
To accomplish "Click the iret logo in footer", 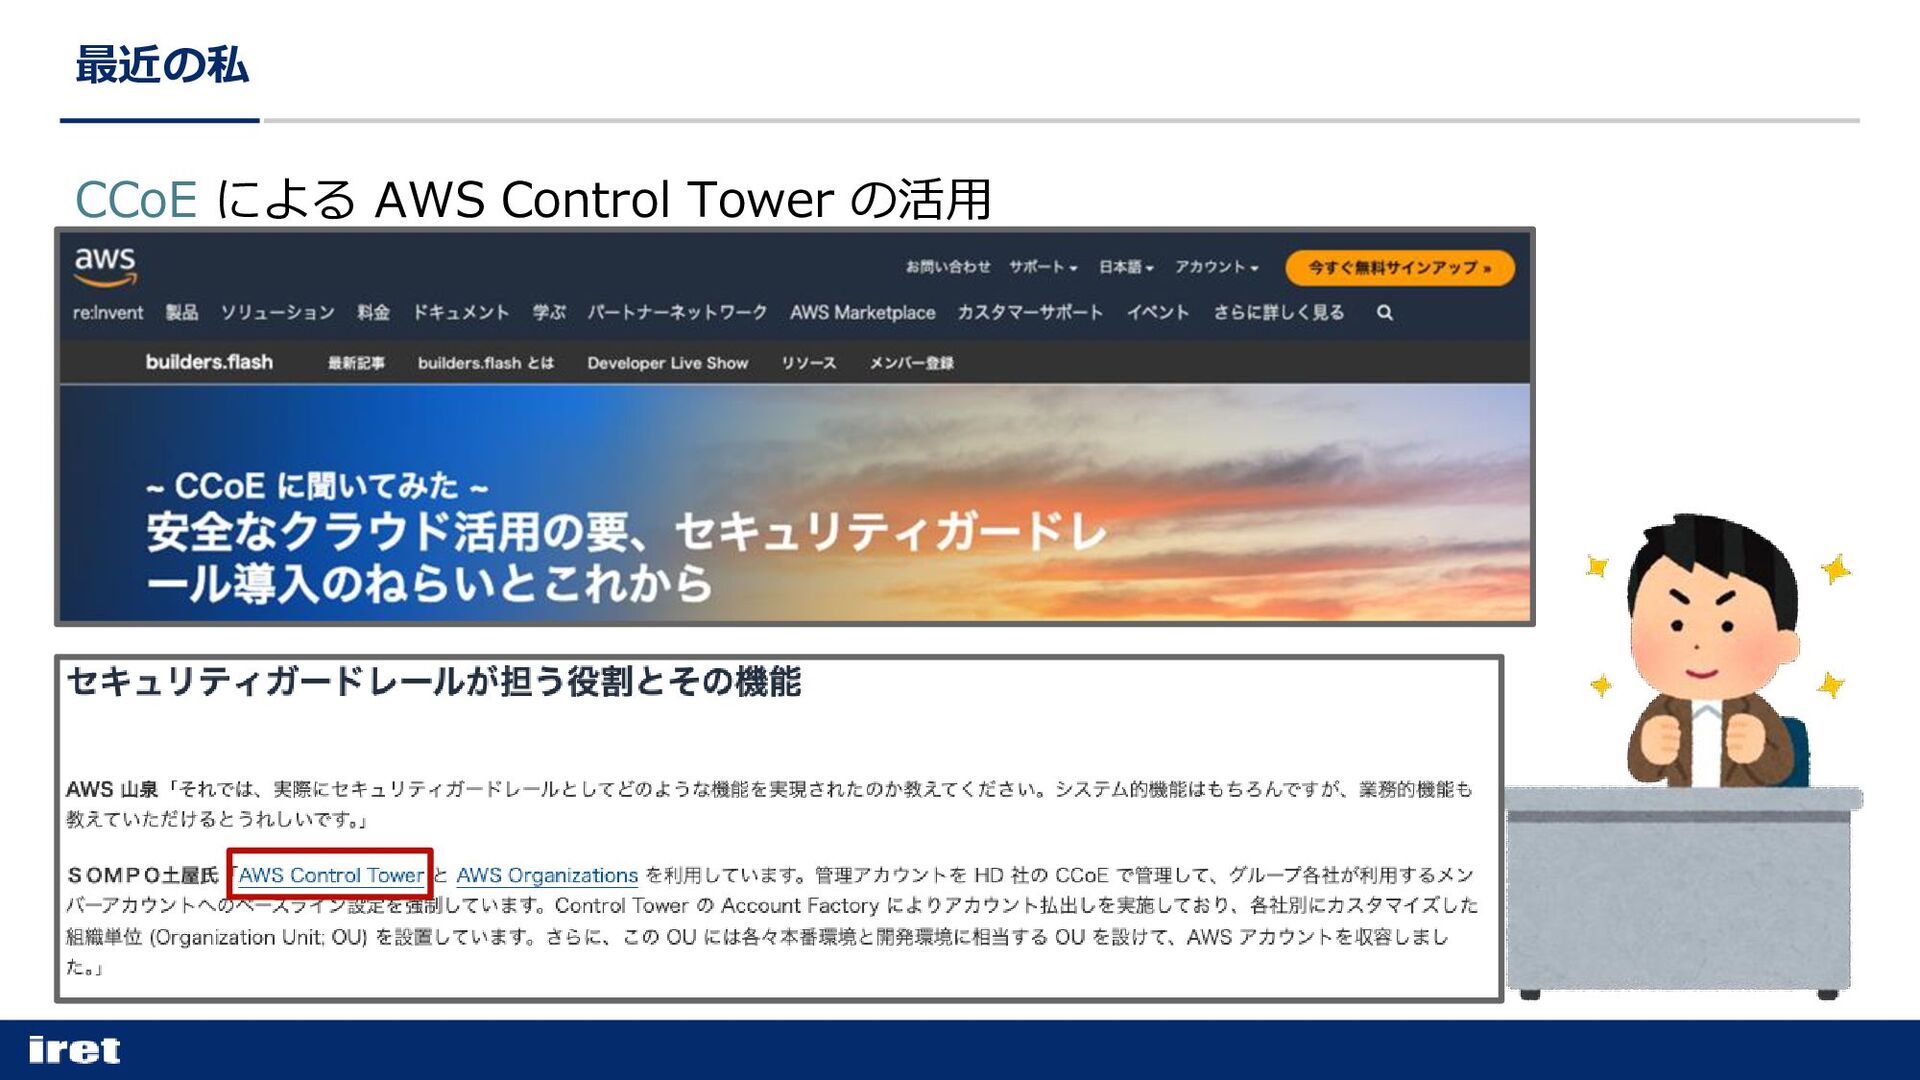I will [x=74, y=1050].
